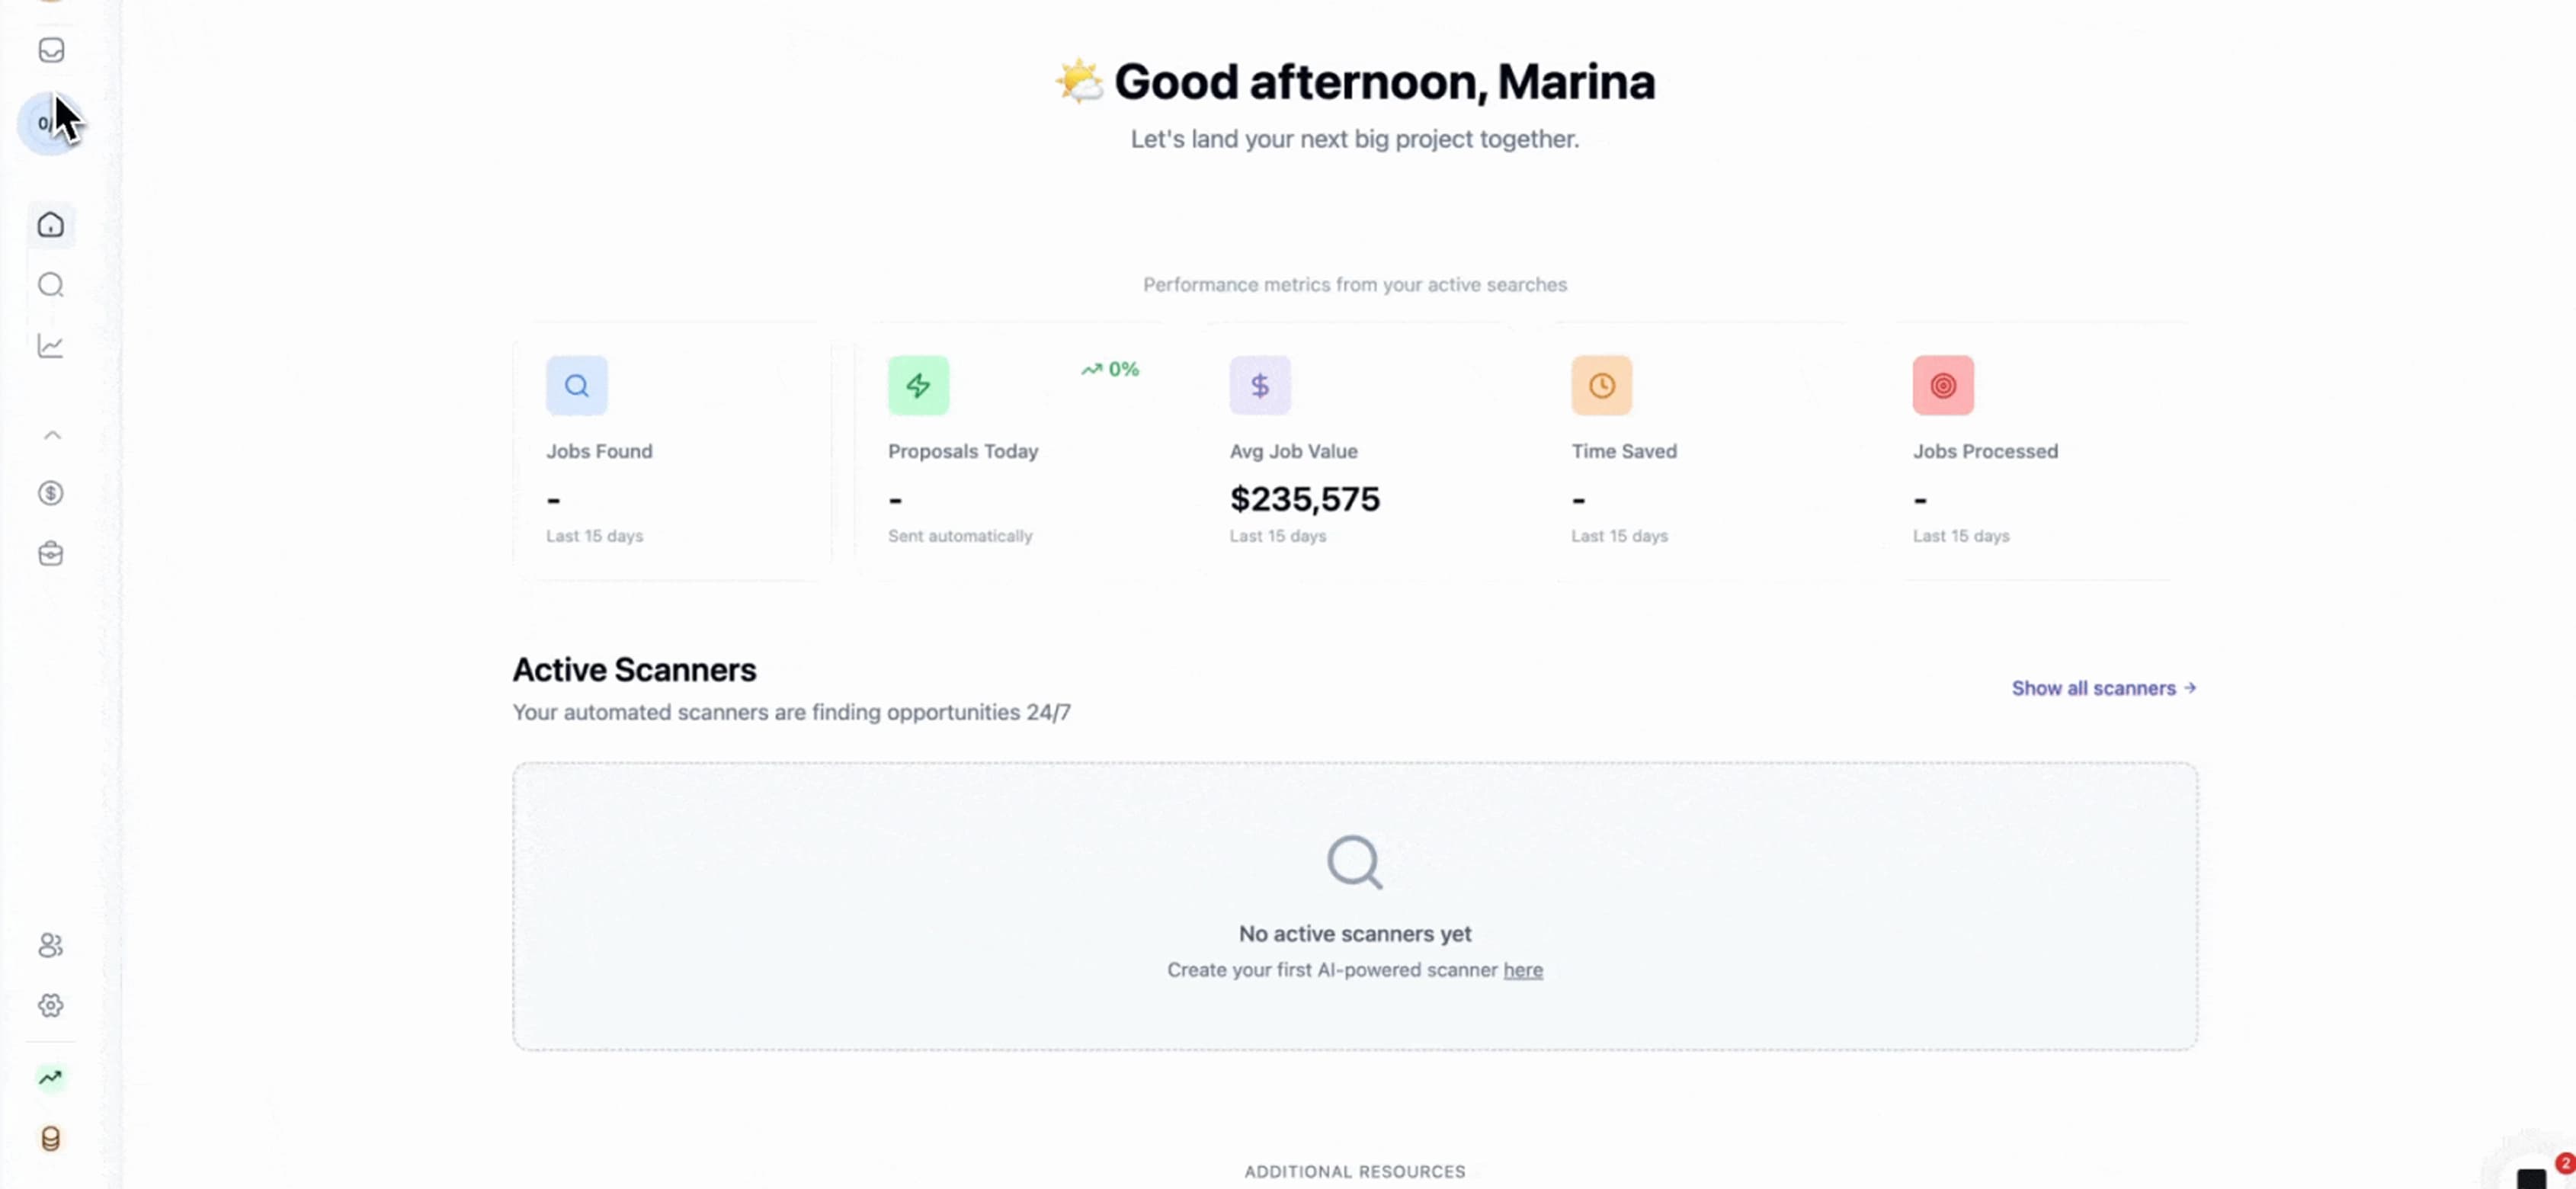Open the search scanners magnifier icon in sidebar

tap(51, 286)
